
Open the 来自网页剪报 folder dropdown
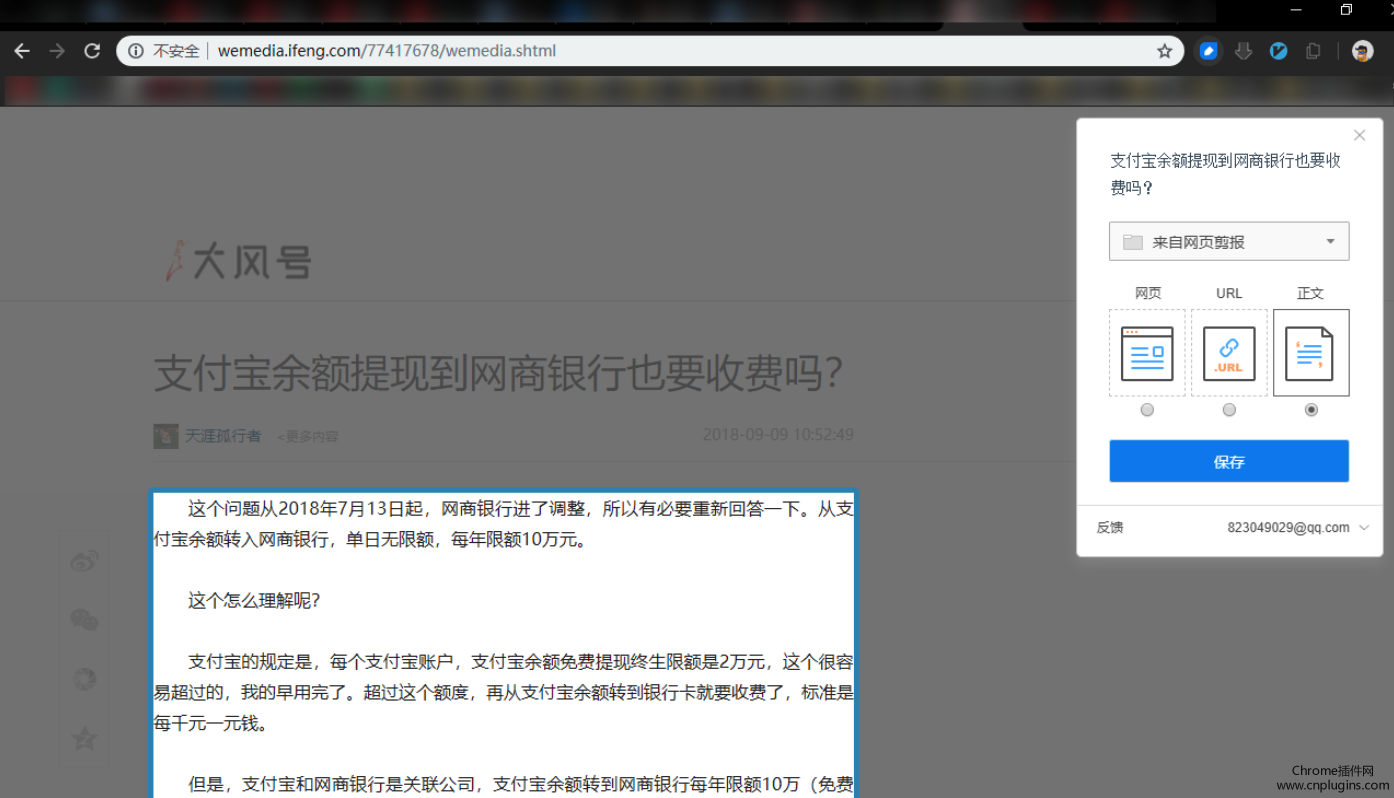coord(1229,241)
